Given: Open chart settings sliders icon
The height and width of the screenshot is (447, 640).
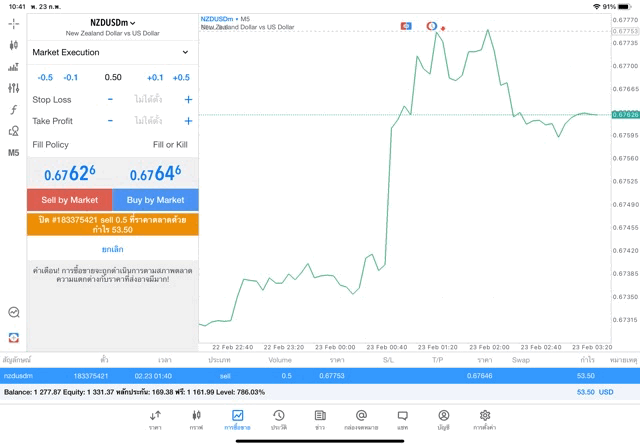Looking at the screenshot, I should 13,88.
